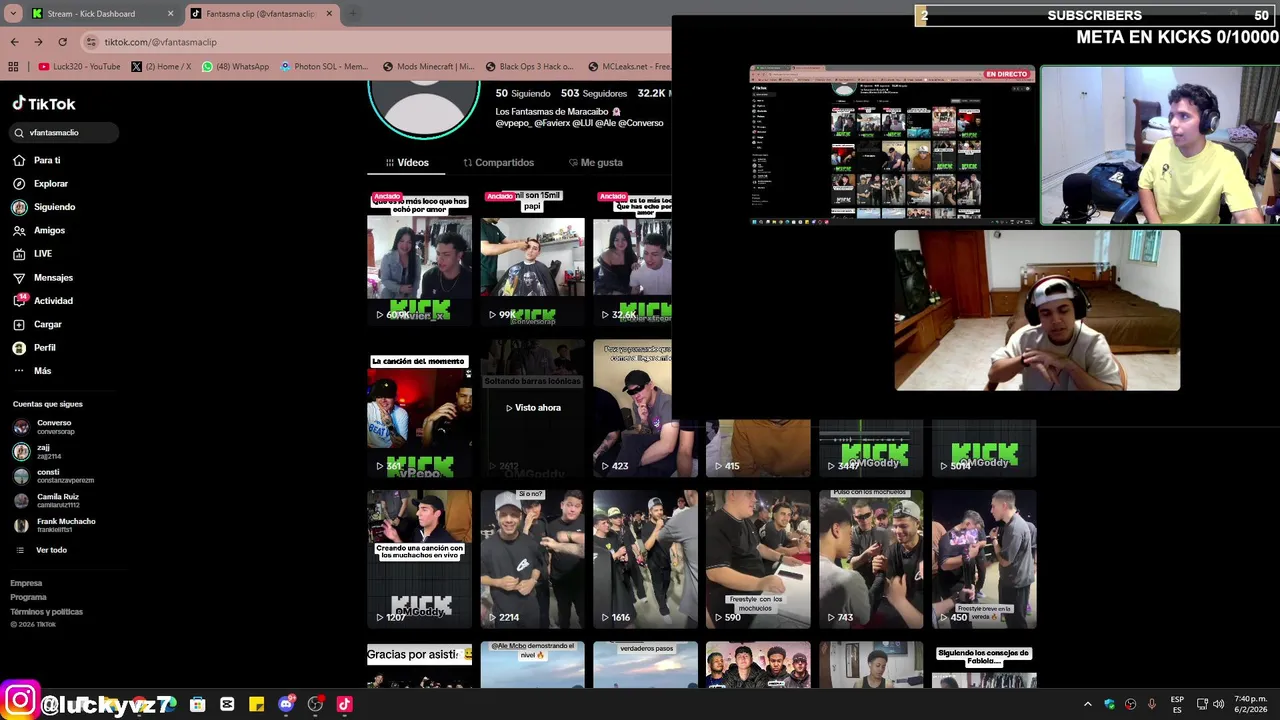
Task: Show hidden system tray icons
Action: [x=1088, y=704]
